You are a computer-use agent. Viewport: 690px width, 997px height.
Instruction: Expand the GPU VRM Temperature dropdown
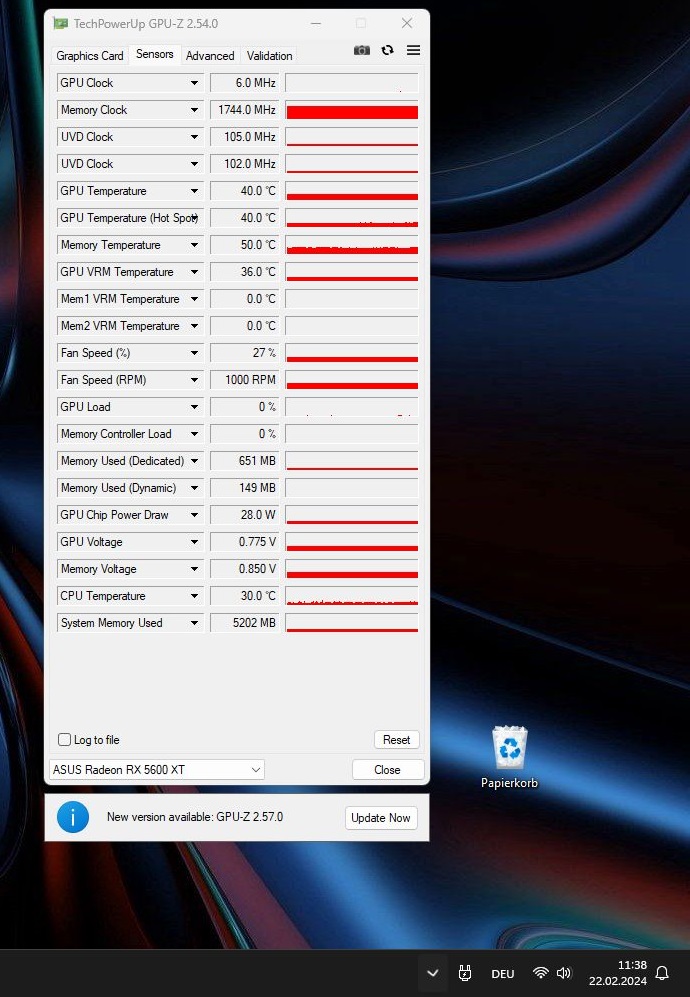click(x=194, y=272)
